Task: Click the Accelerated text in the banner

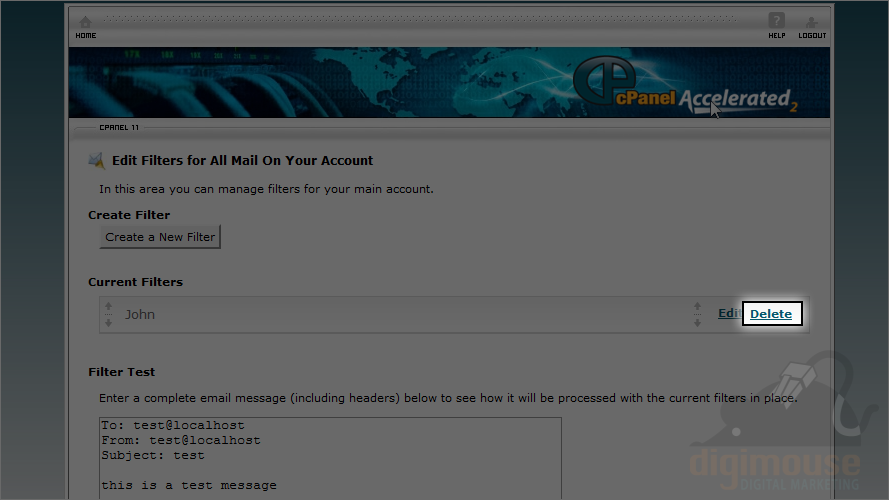Action: (734, 99)
